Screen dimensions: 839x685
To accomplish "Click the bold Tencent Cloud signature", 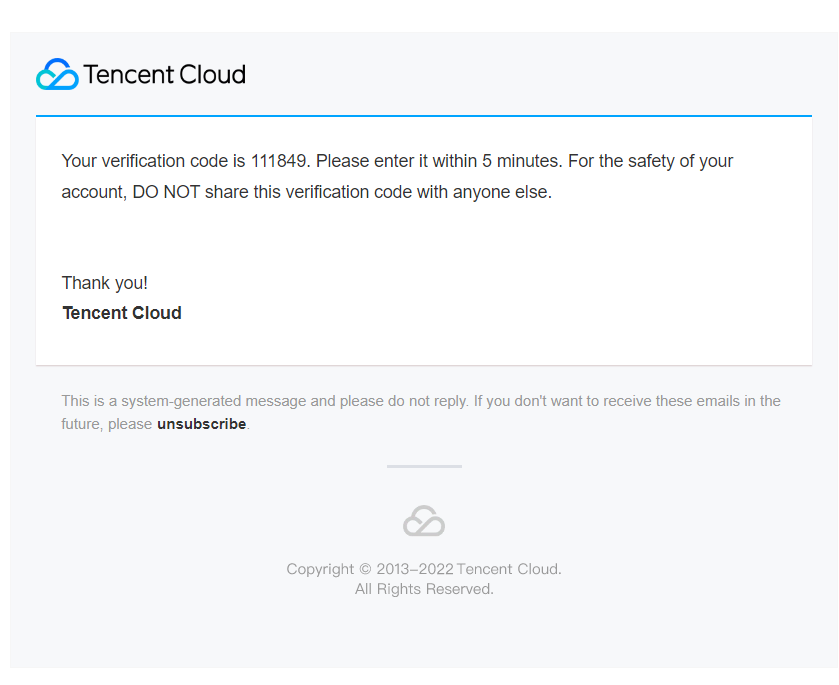I will click(122, 313).
